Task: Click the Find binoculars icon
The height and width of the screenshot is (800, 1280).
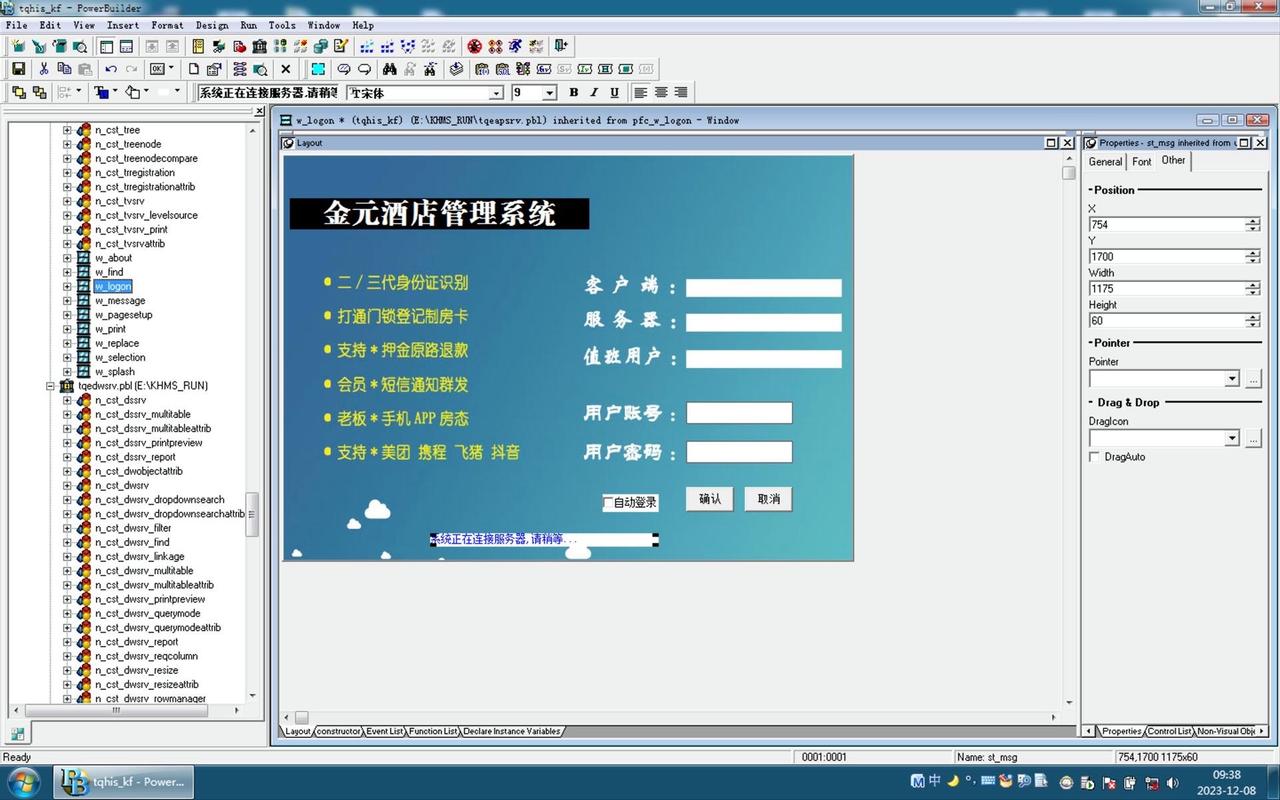Action: pos(390,69)
